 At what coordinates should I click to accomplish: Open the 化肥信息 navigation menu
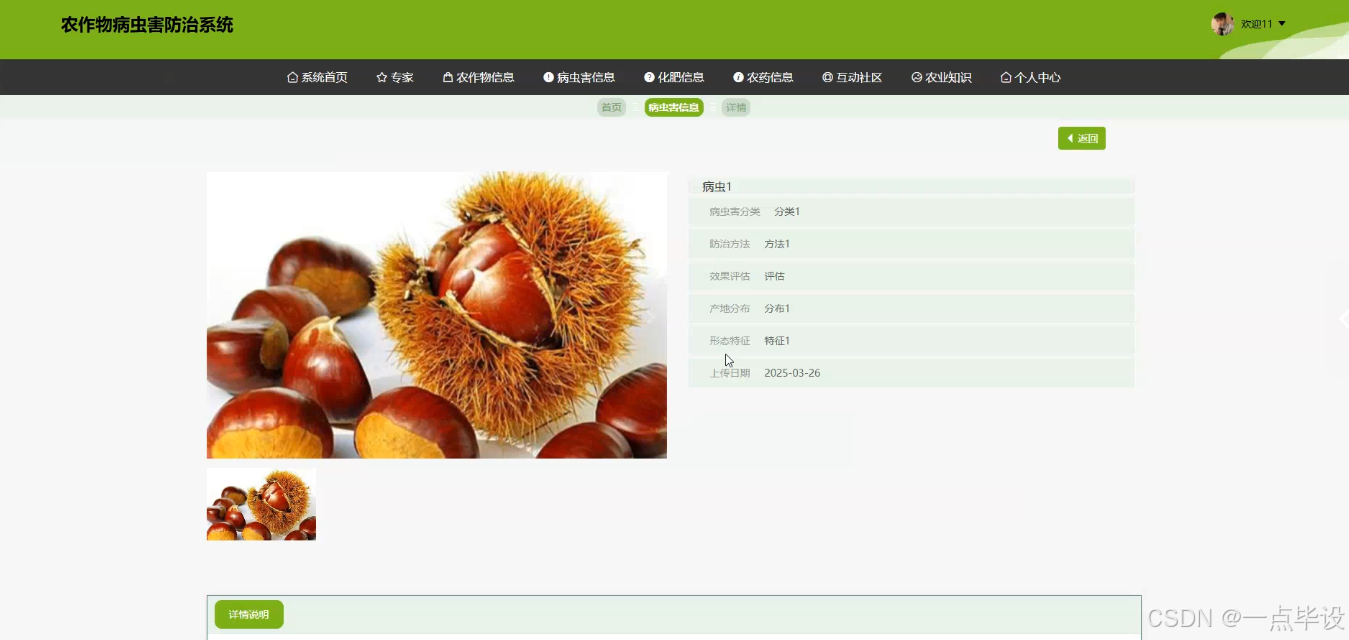pyautogui.click(x=674, y=77)
